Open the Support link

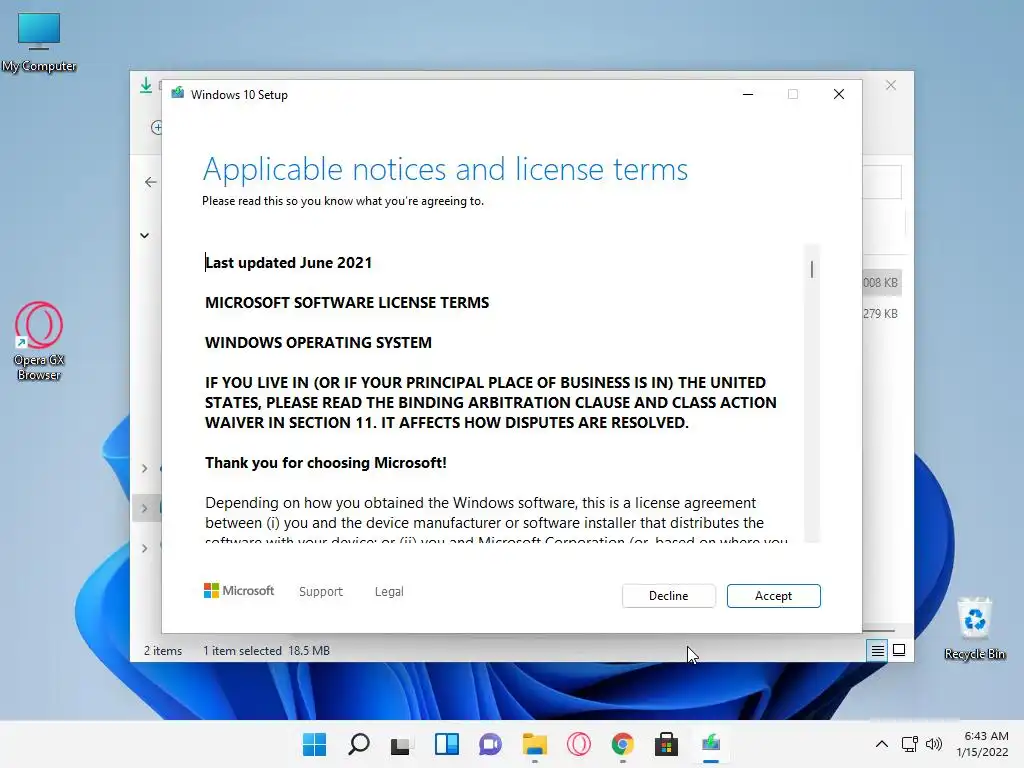coord(321,591)
